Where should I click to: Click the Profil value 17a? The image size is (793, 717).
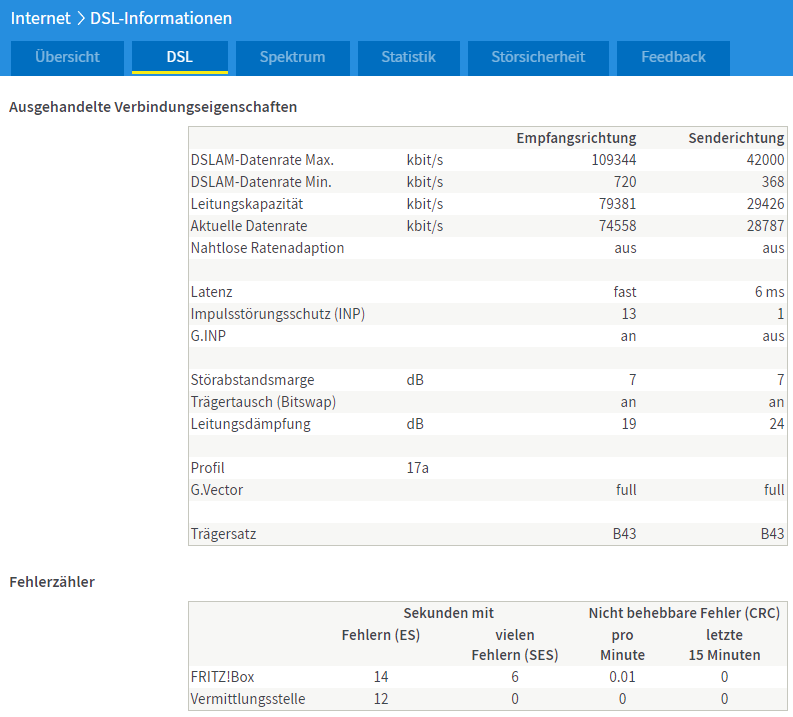(x=418, y=468)
